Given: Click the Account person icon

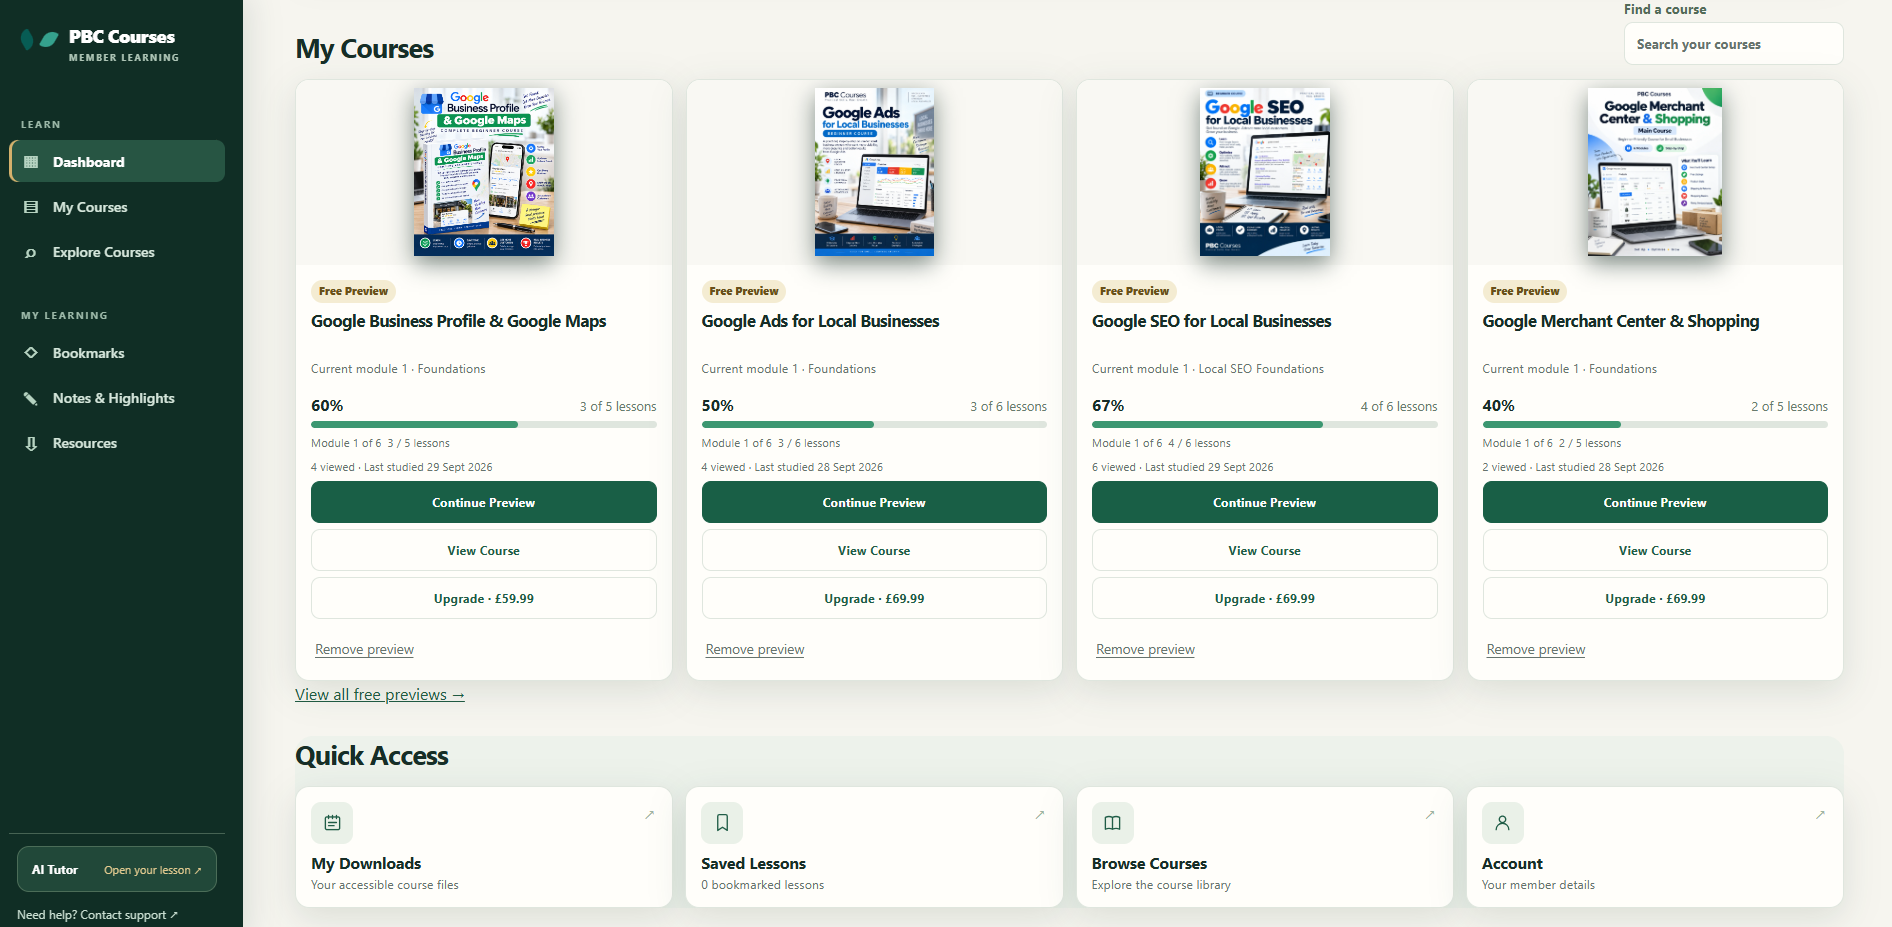Looking at the screenshot, I should click(x=1502, y=823).
